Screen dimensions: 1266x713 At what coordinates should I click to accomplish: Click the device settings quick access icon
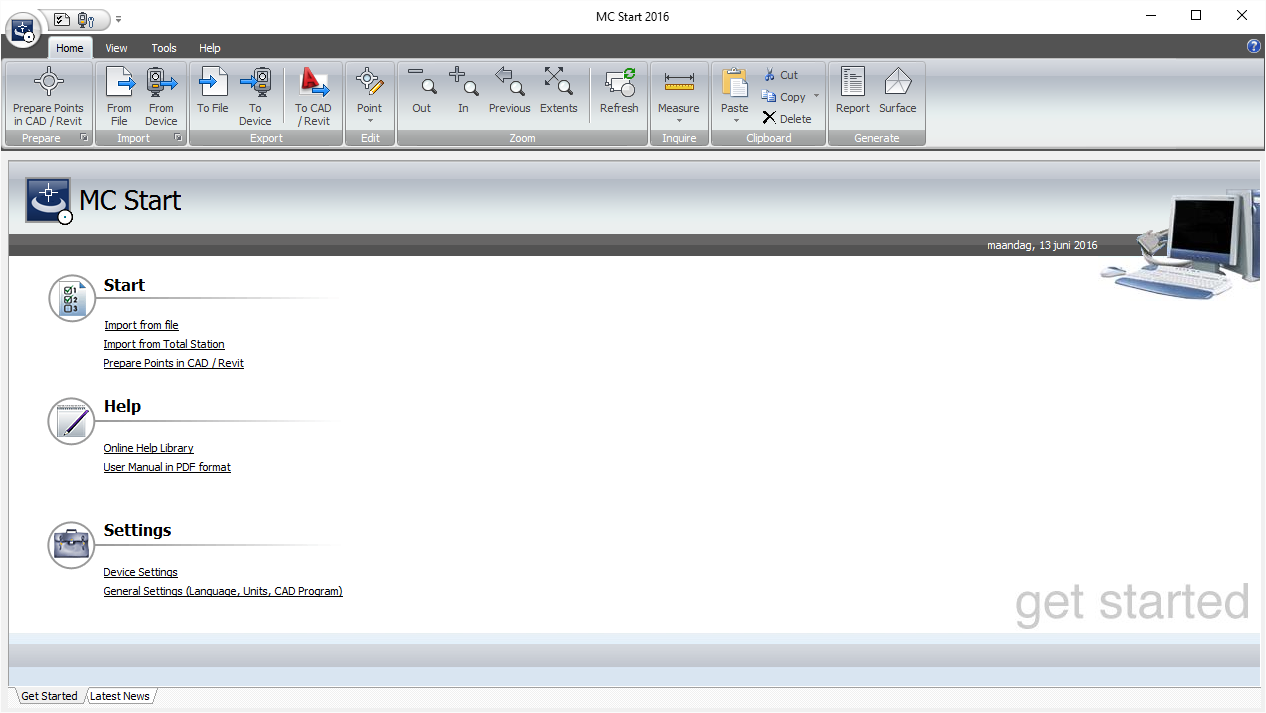[85, 19]
